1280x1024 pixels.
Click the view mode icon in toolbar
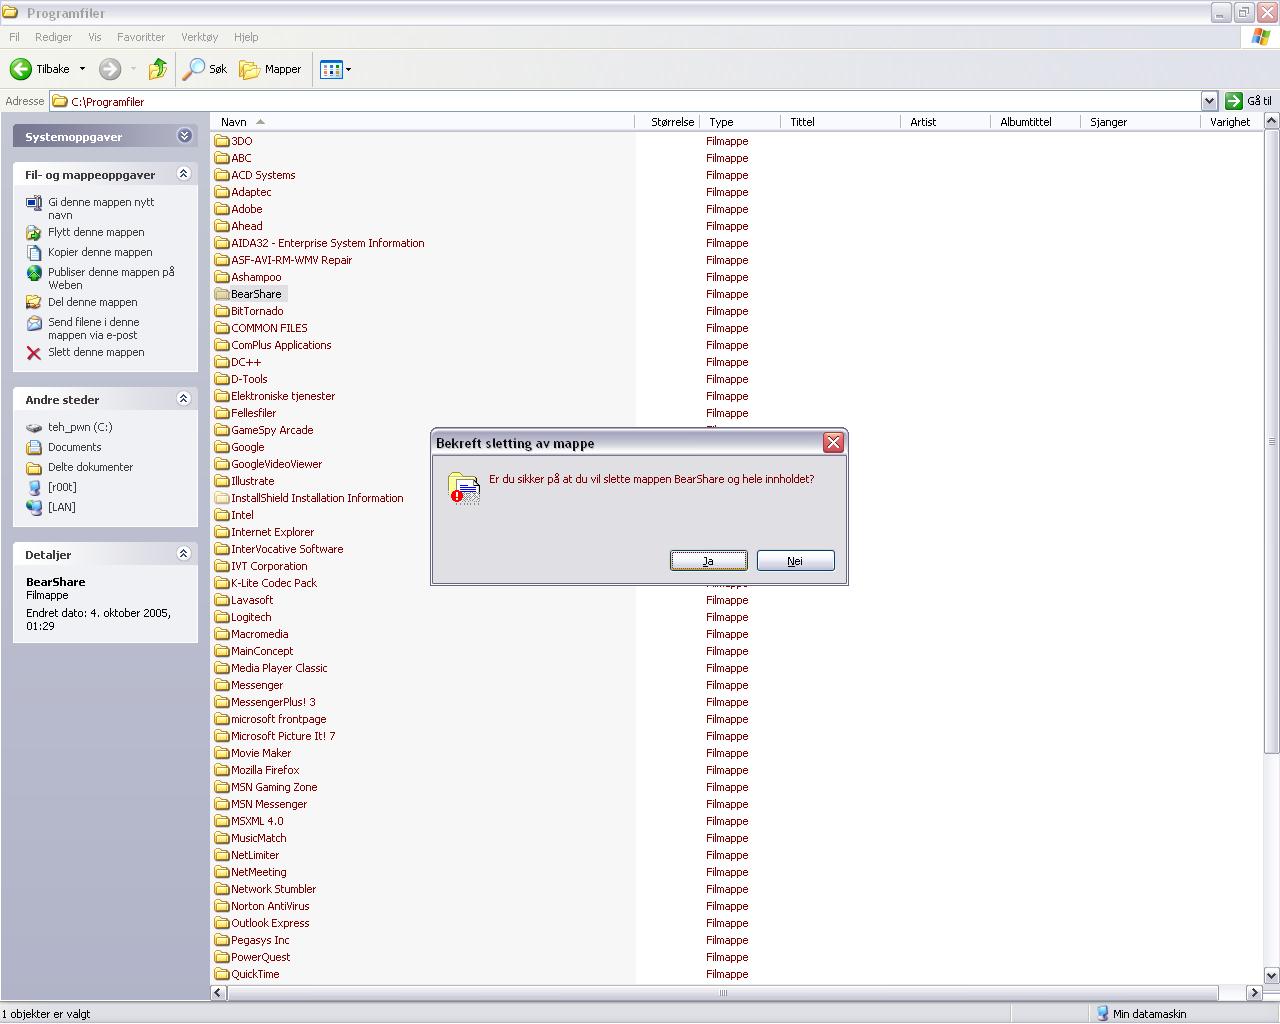tap(330, 69)
